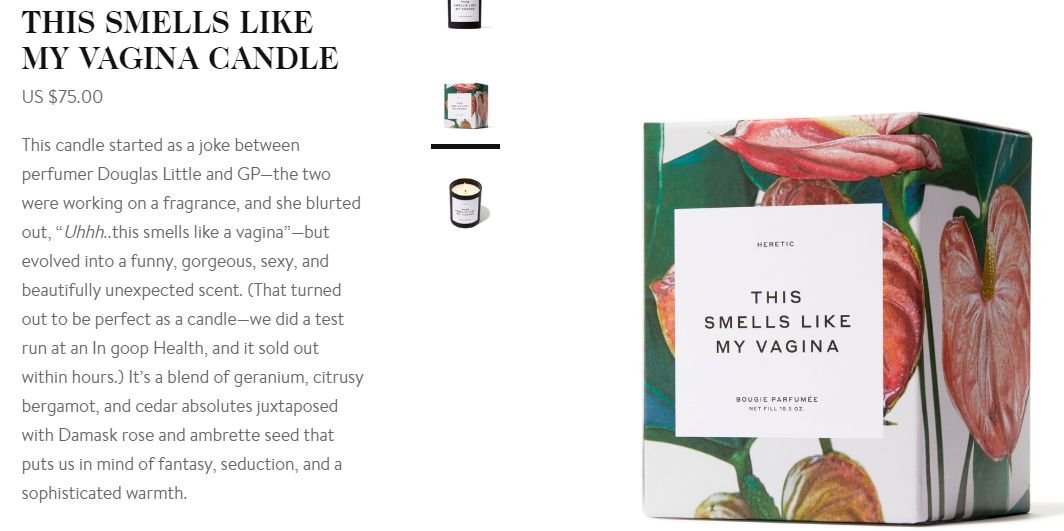Click the HERETIC brand text on box
Screen dimensions: 1064x531
point(775,244)
